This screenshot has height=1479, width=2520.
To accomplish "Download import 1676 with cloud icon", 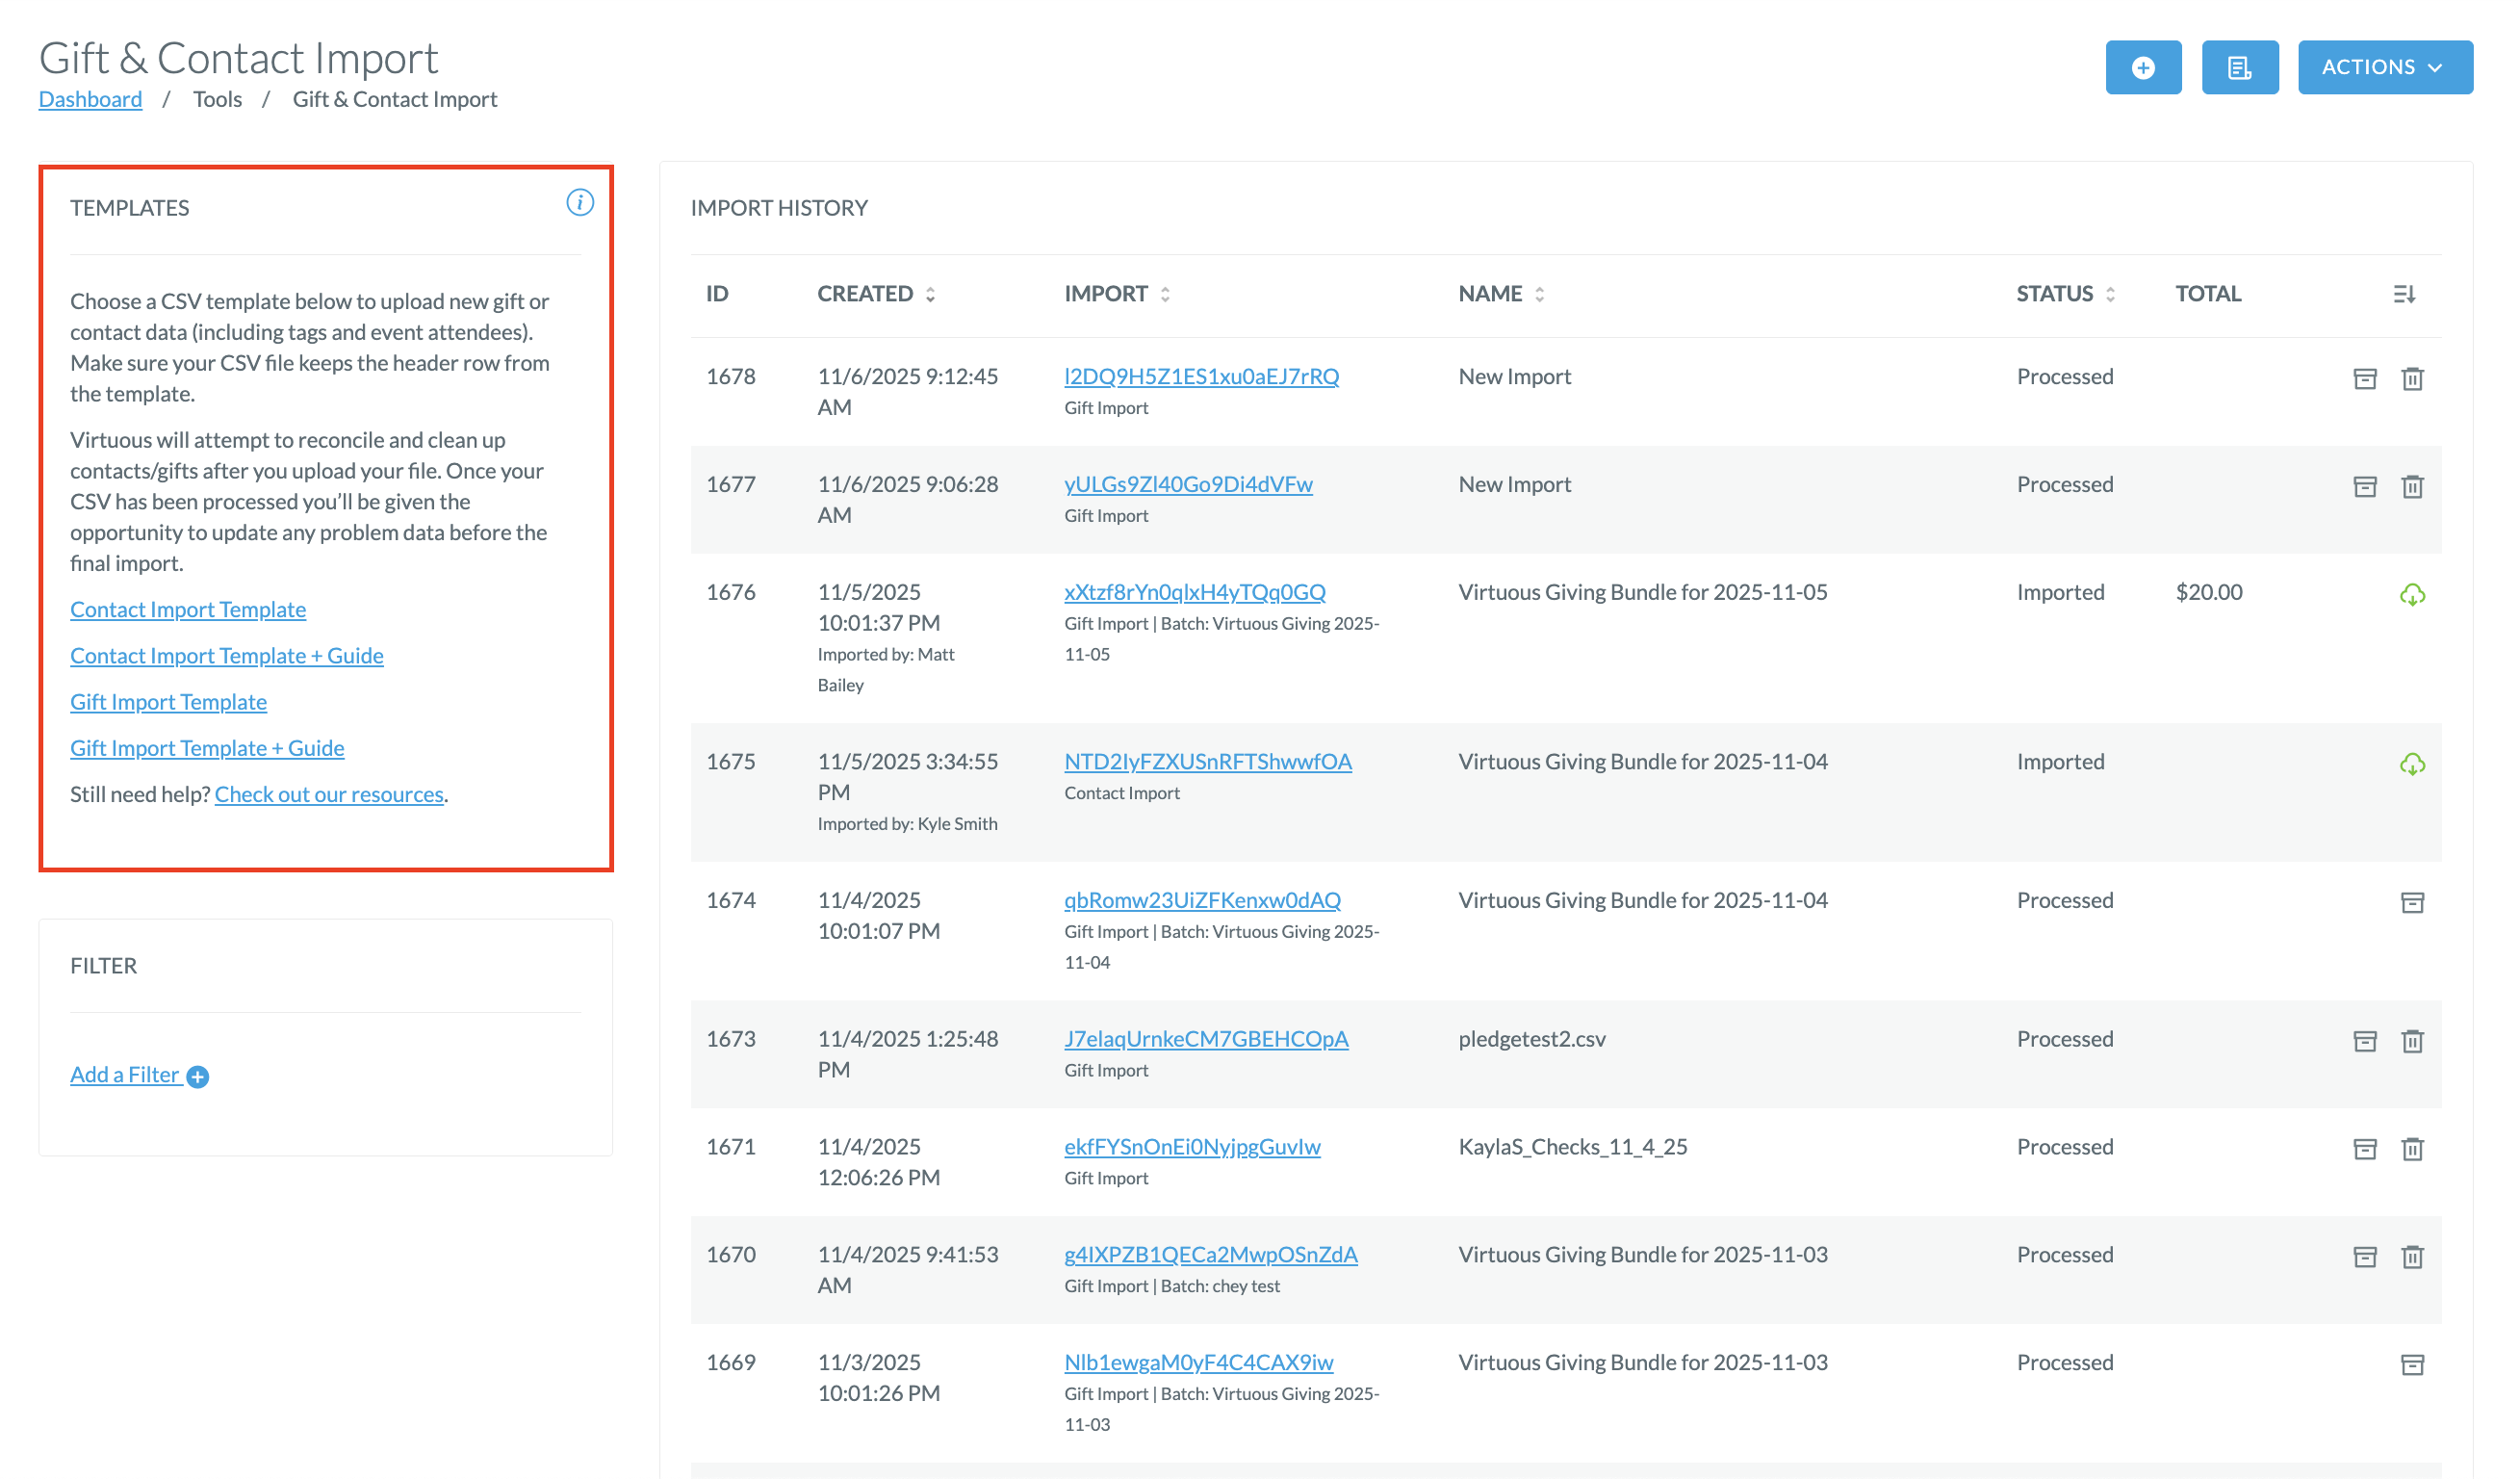I will tap(2412, 595).
